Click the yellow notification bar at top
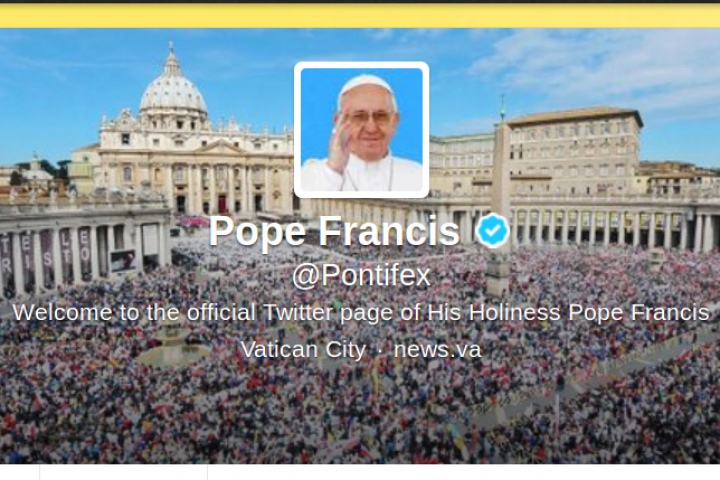This screenshot has width=720, height=480. coord(360,16)
